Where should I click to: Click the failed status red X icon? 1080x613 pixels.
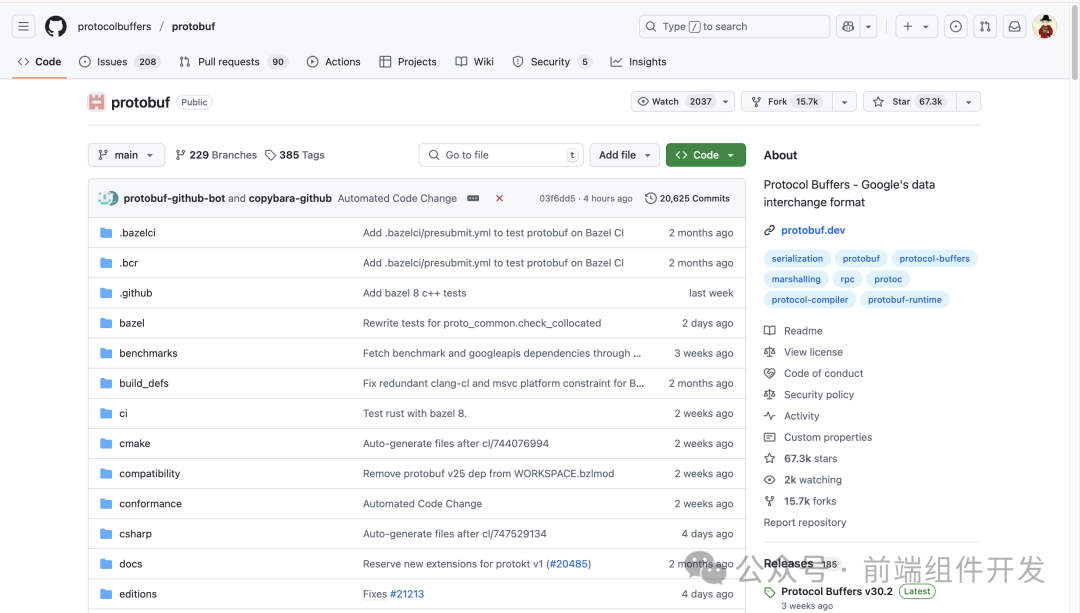499,198
